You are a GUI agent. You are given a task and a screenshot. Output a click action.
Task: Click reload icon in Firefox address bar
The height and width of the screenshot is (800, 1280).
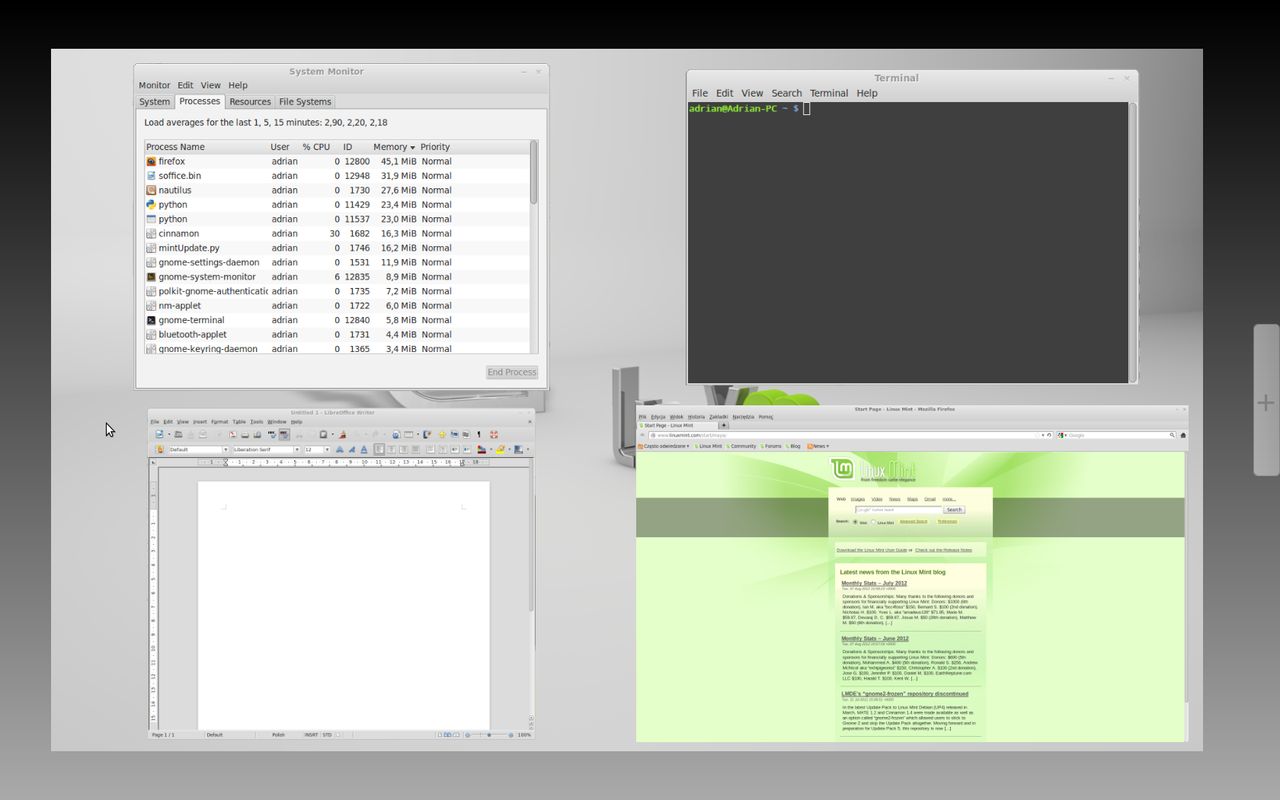(x=1049, y=435)
